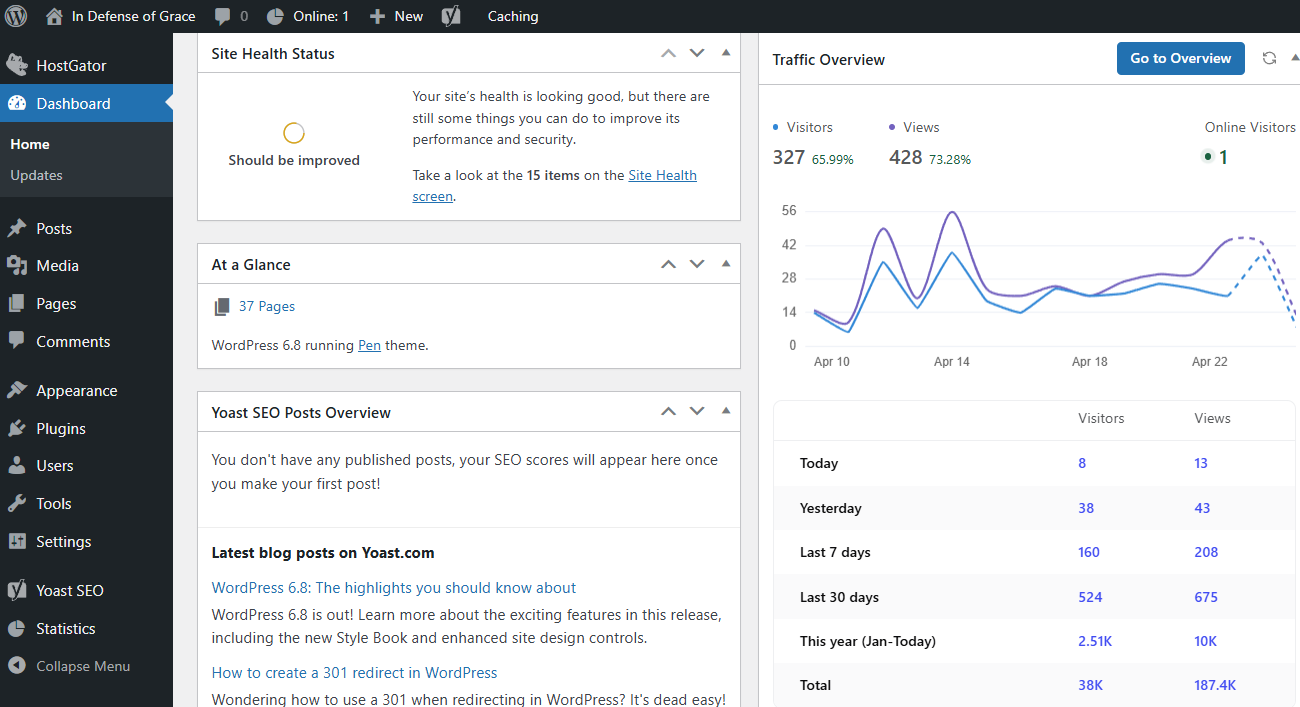Screen dimensions: 1300x707
Task: Open Updates submenu item
Action: pos(36,175)
